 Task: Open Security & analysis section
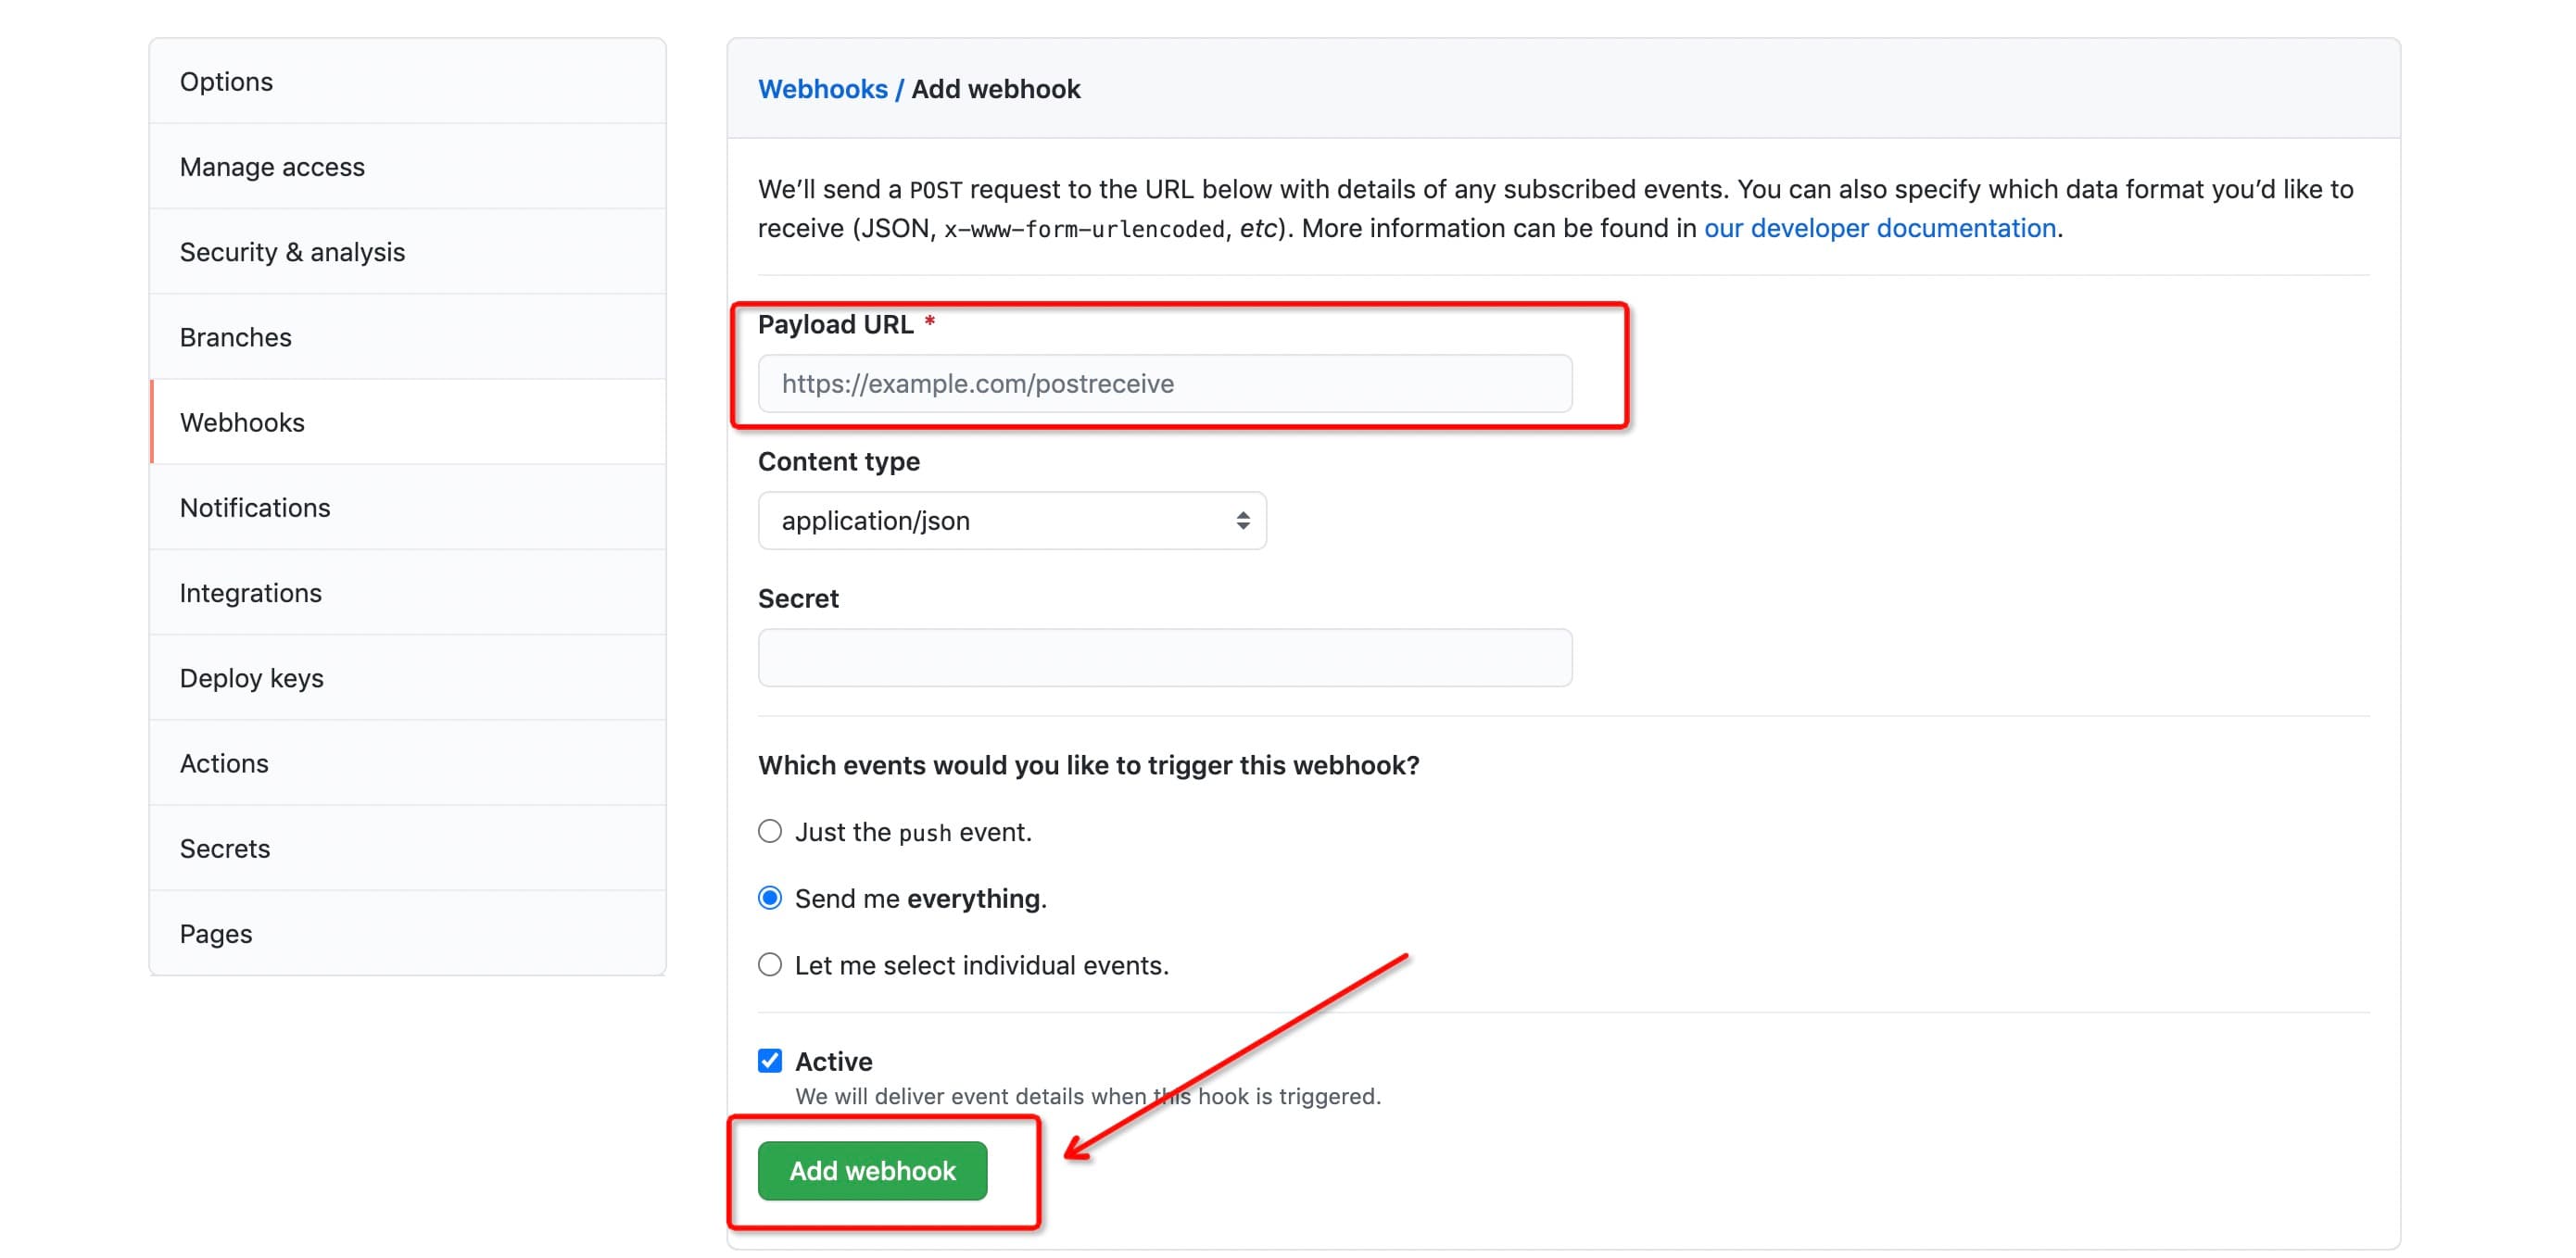point(407,251)
